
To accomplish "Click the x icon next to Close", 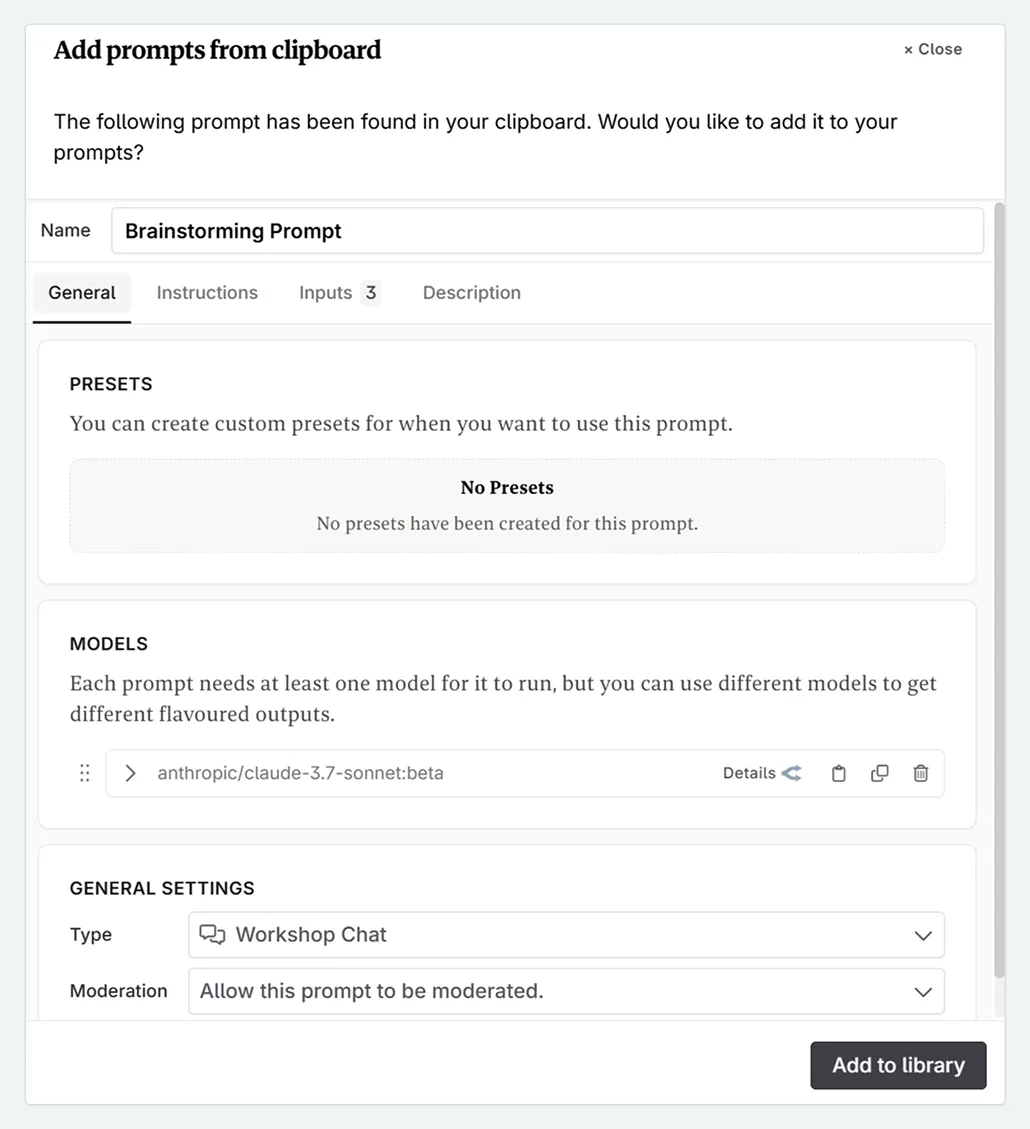I will tap(907, 48).
